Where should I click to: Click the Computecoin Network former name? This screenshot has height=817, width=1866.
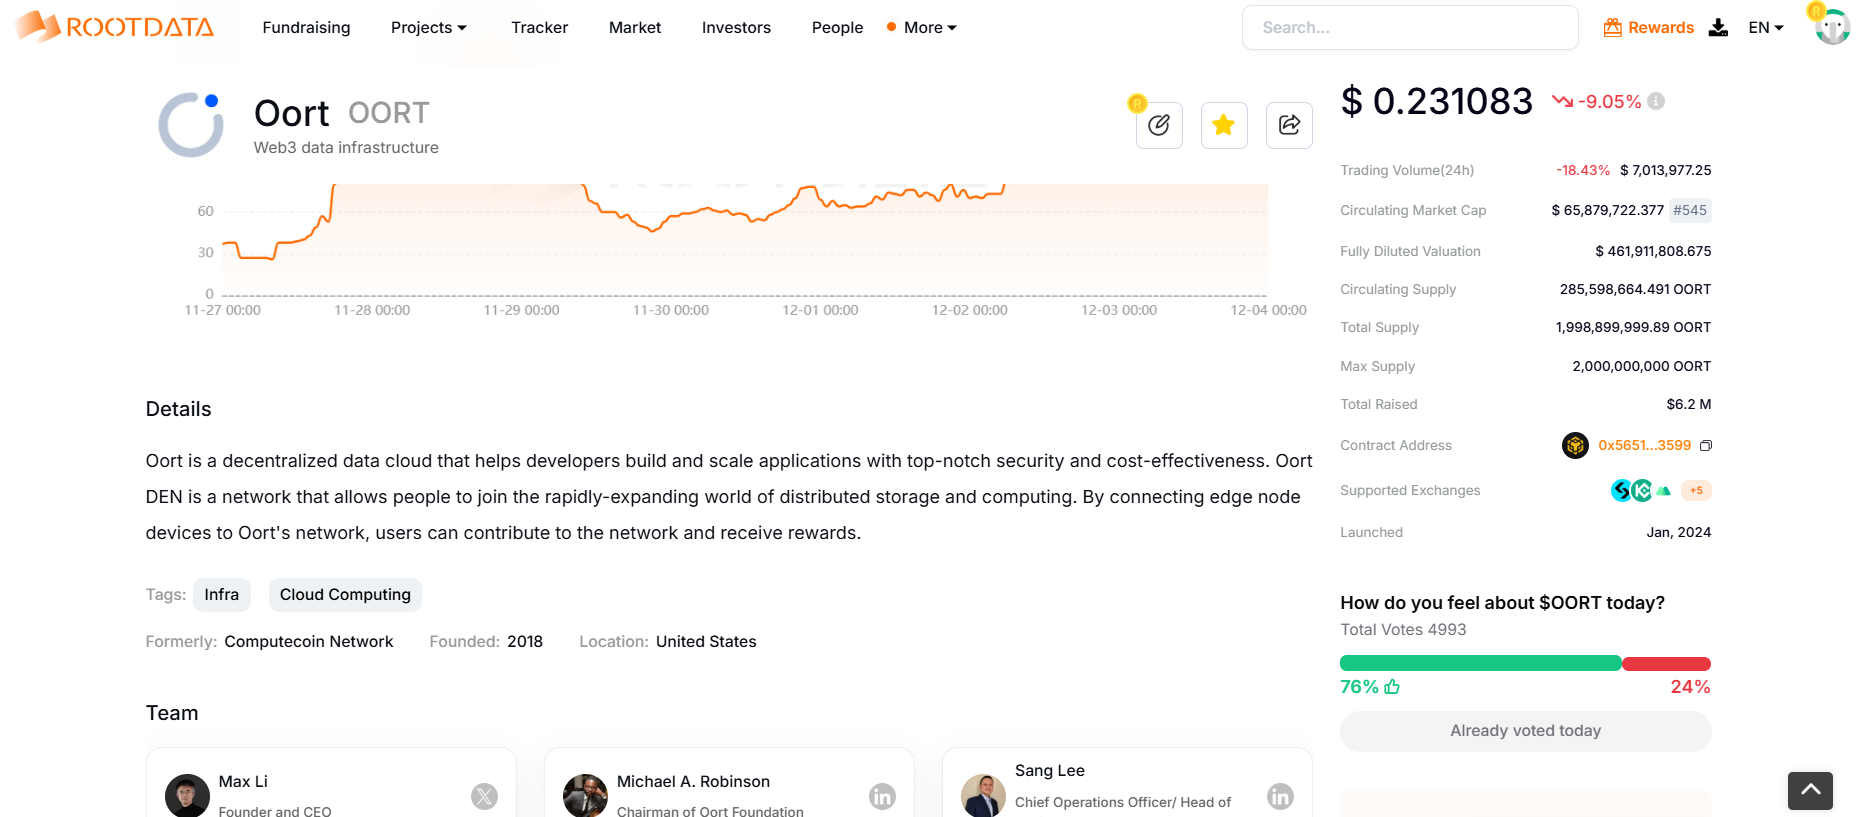tap(308, 641)
